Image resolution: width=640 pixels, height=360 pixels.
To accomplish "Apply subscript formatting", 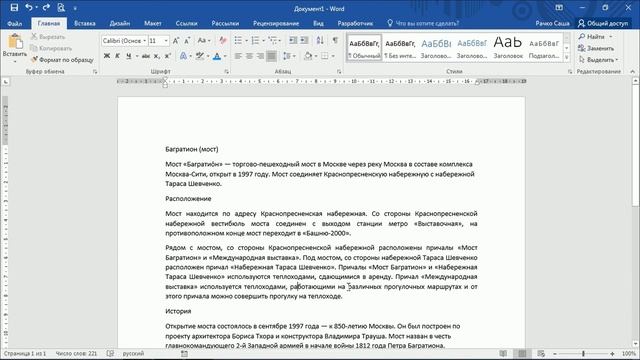I will 157,56.
